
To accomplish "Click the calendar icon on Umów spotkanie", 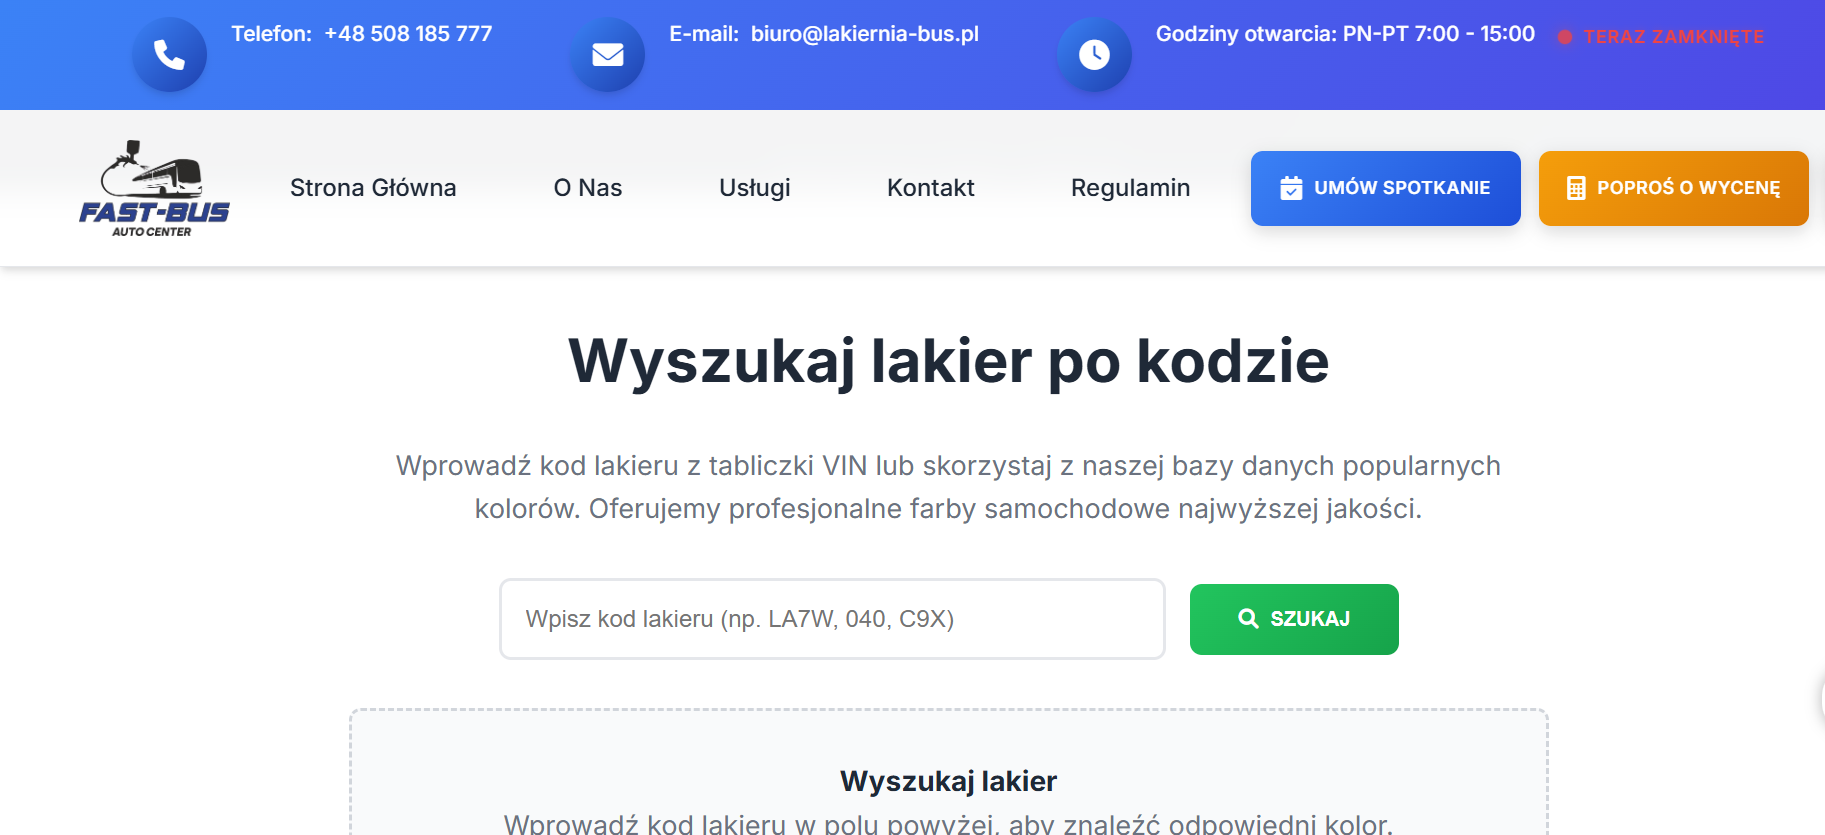I will (1291, 188).
